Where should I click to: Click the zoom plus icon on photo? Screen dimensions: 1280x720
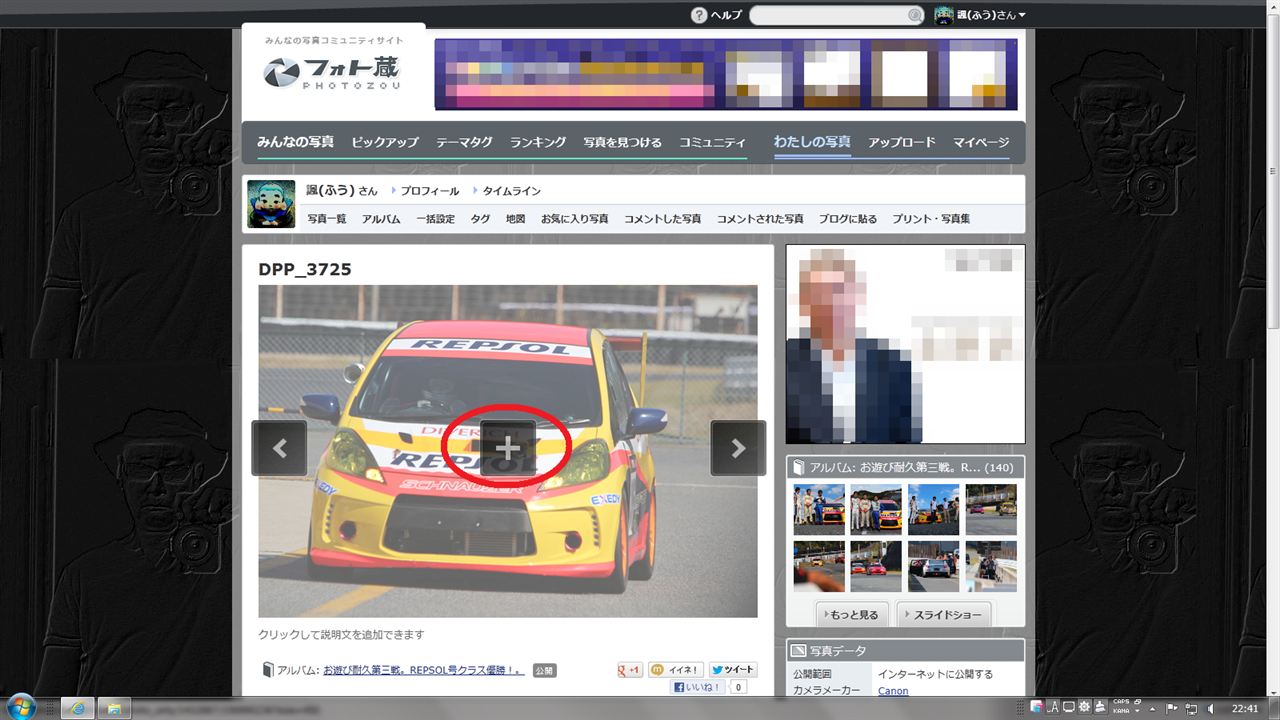pyautogui.click(x=508, y=448)
